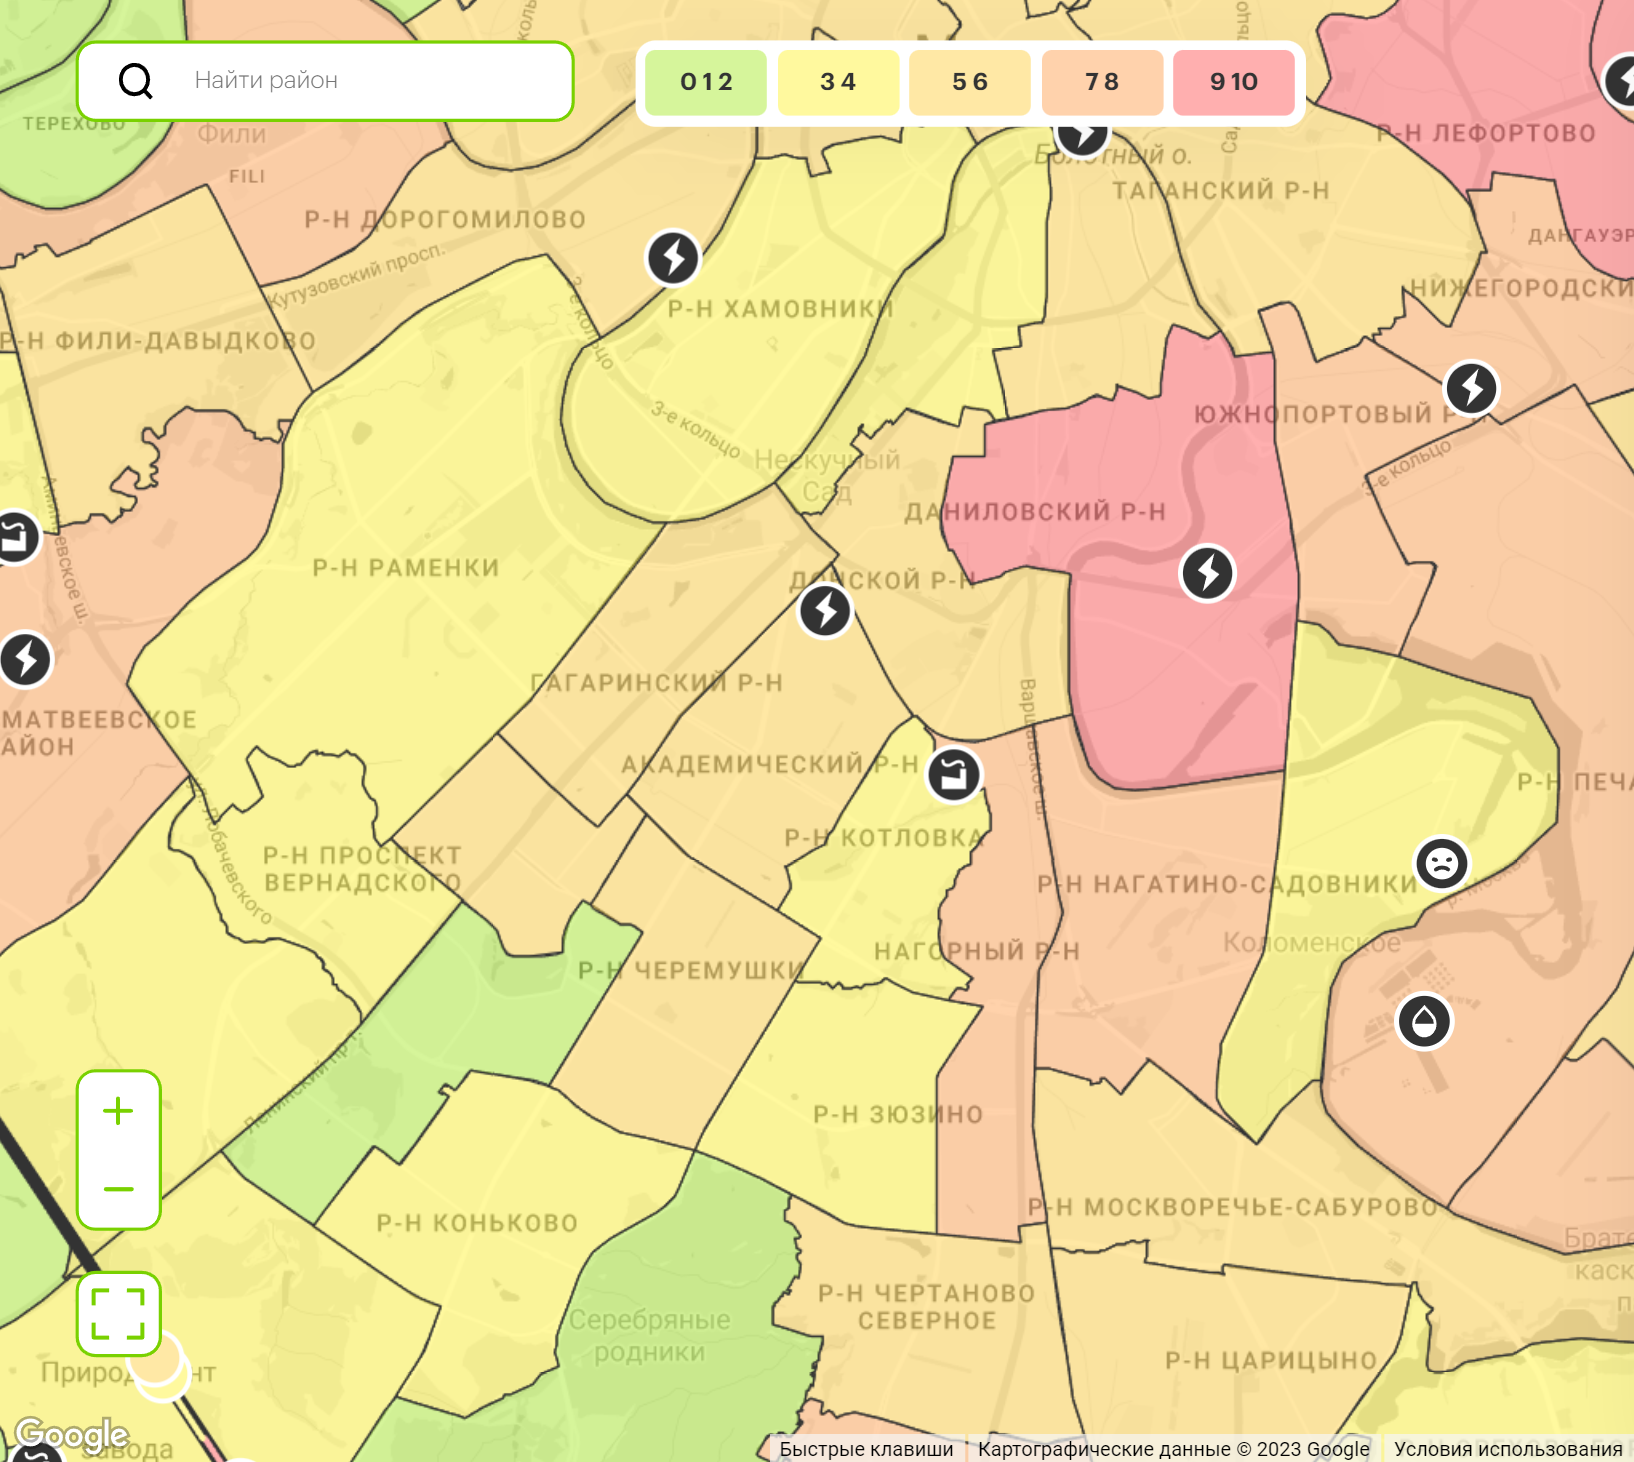Screen dimensions: 1634x1462
Task: Select the yellow 3 4 rating swatch
Action: tap(838, 82)
